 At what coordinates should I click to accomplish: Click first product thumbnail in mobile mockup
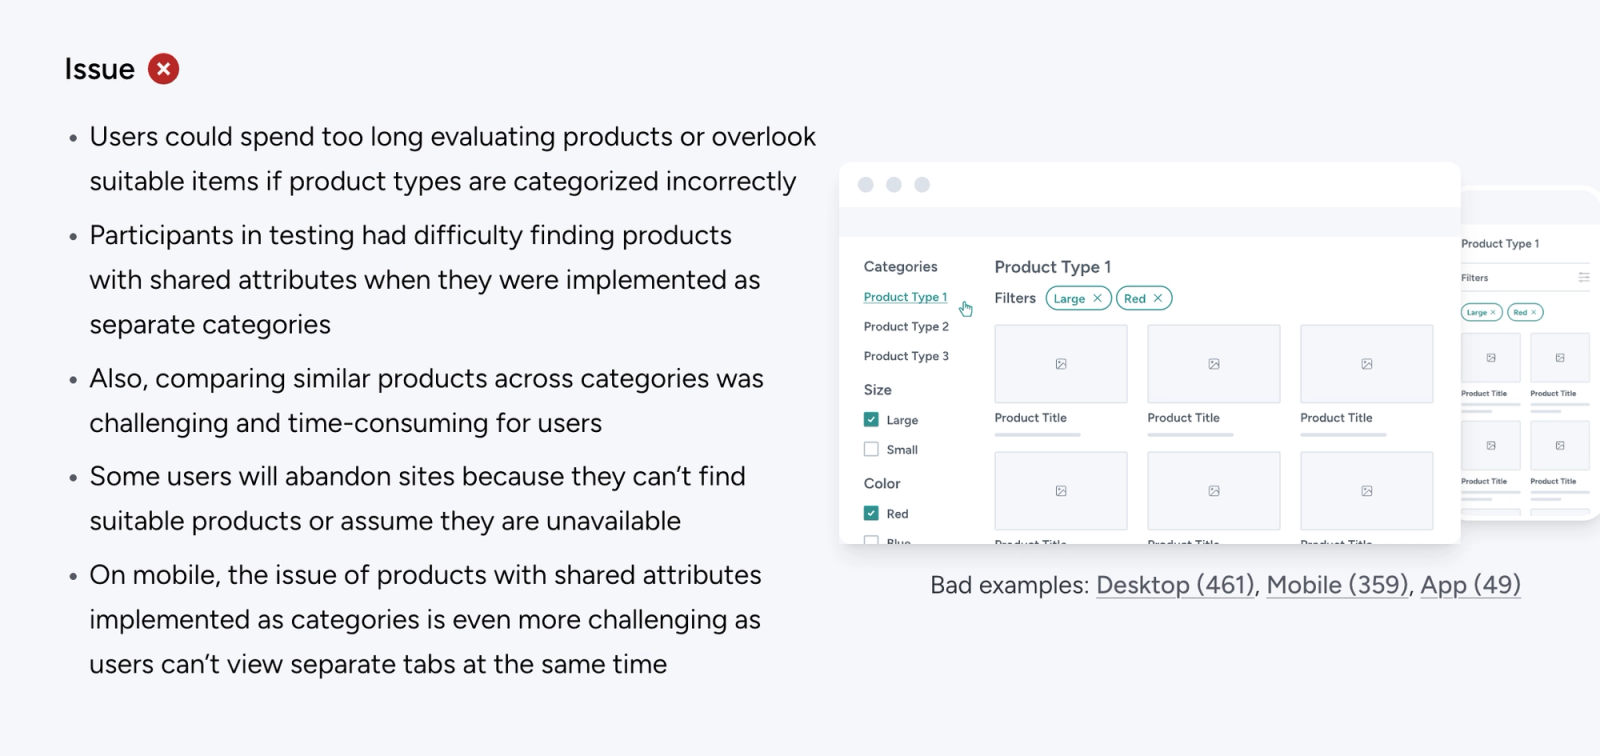(1490, 358)
